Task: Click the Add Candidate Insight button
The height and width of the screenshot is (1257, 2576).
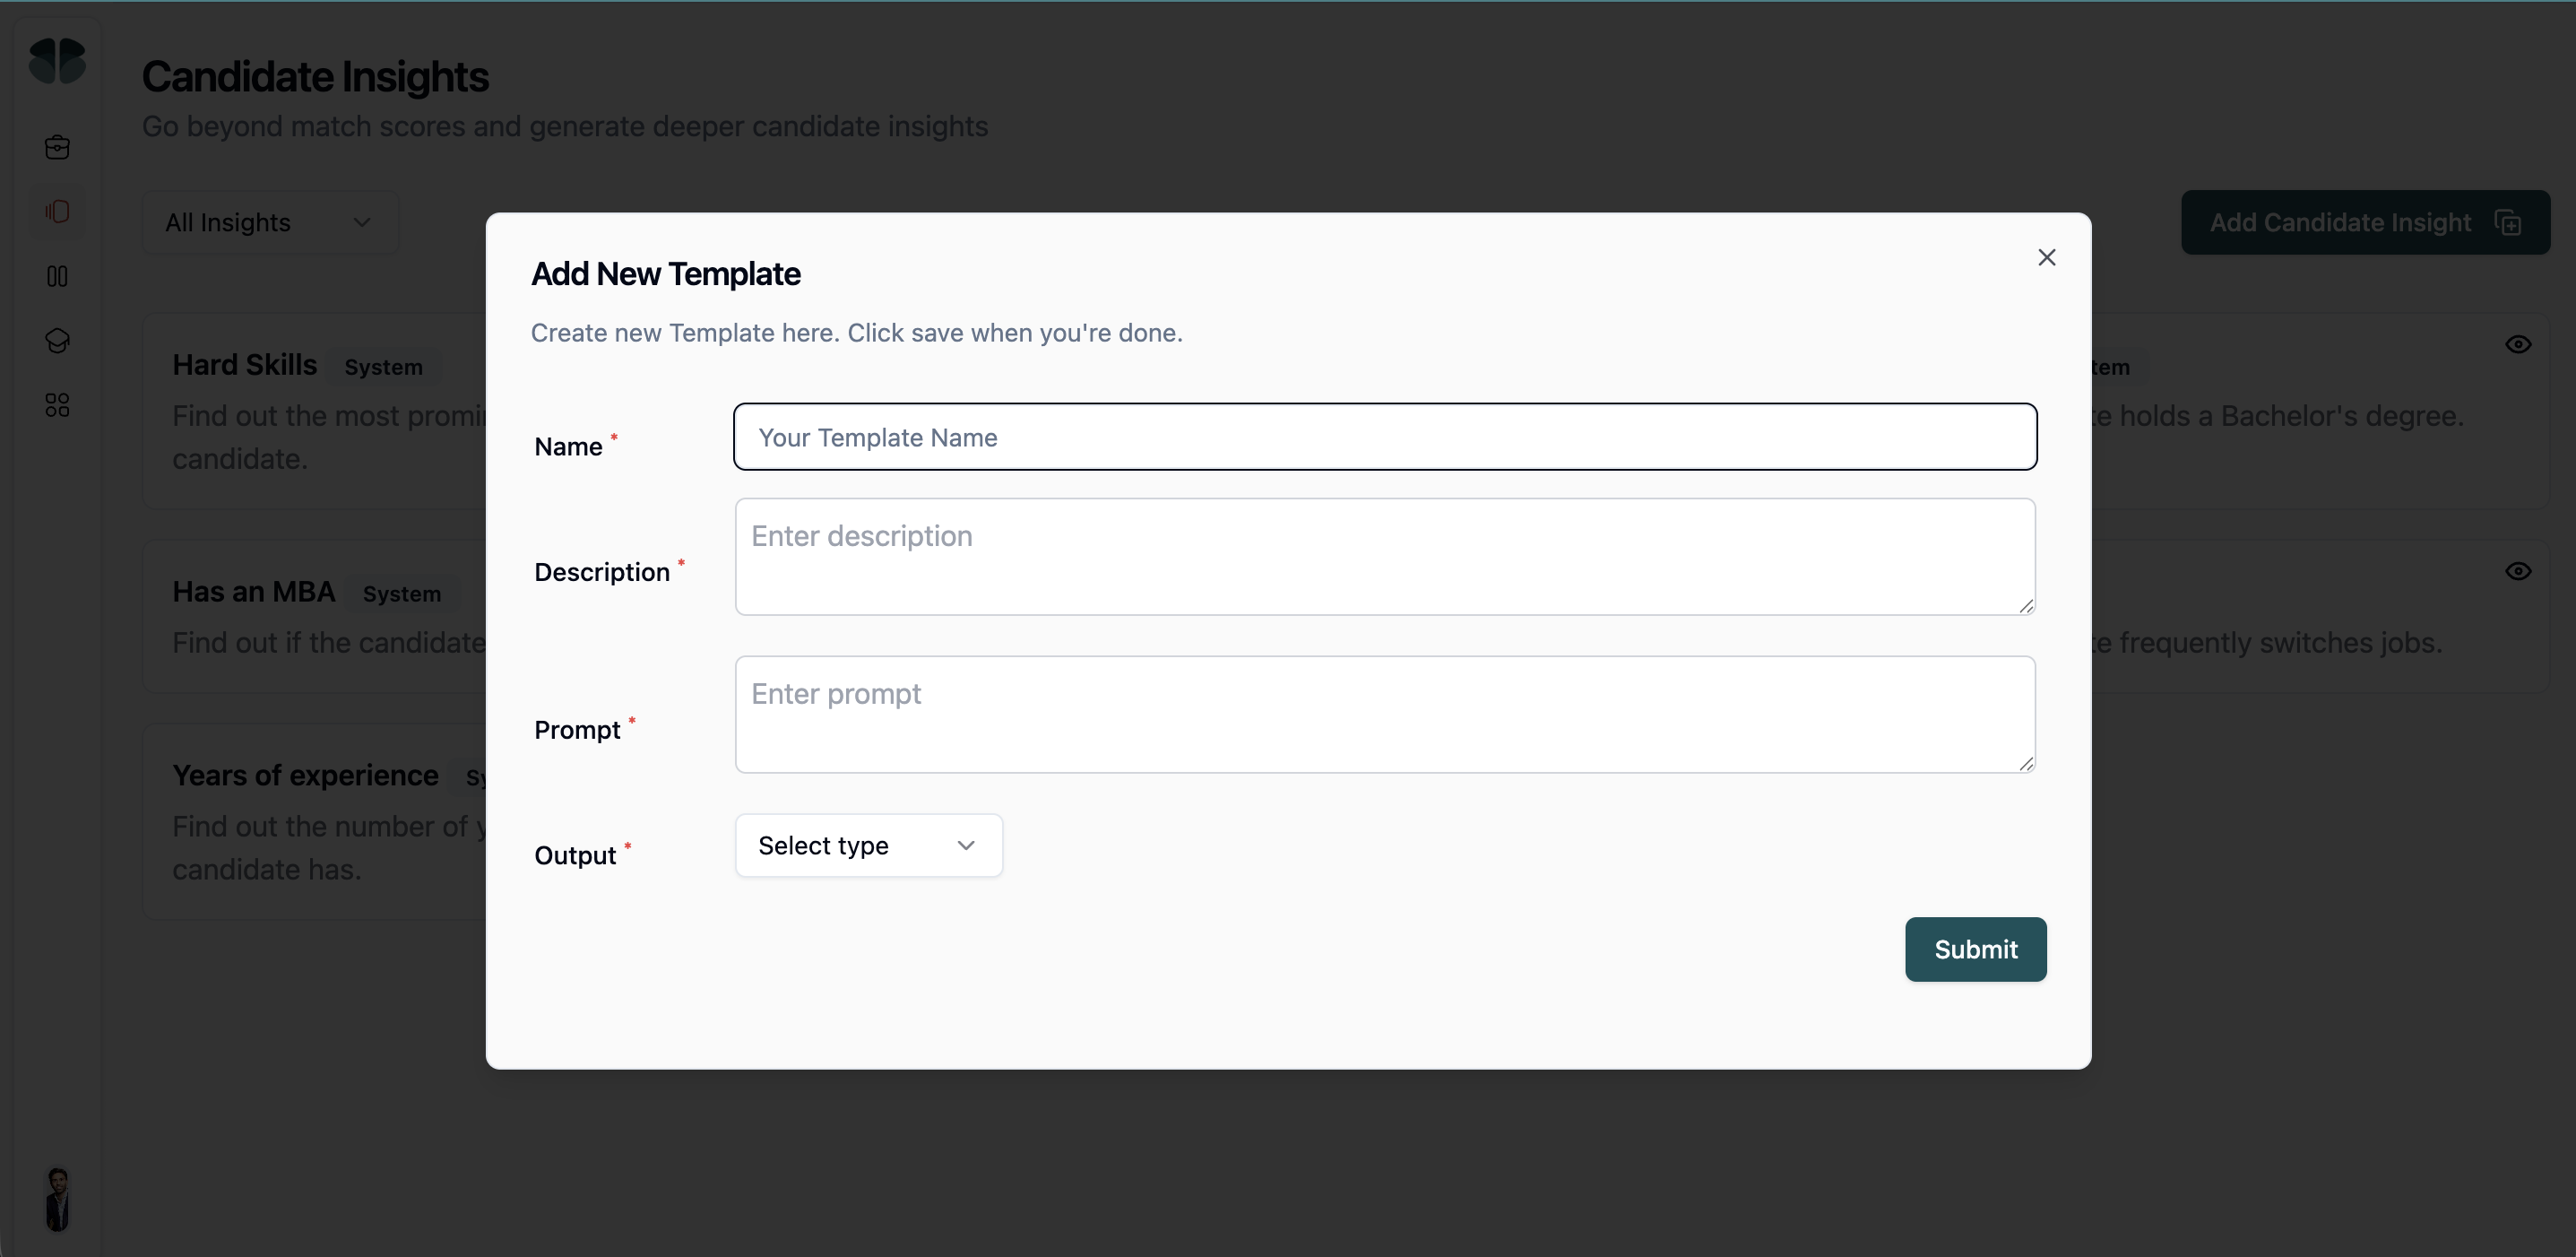Action: (x=2365, y=222)
